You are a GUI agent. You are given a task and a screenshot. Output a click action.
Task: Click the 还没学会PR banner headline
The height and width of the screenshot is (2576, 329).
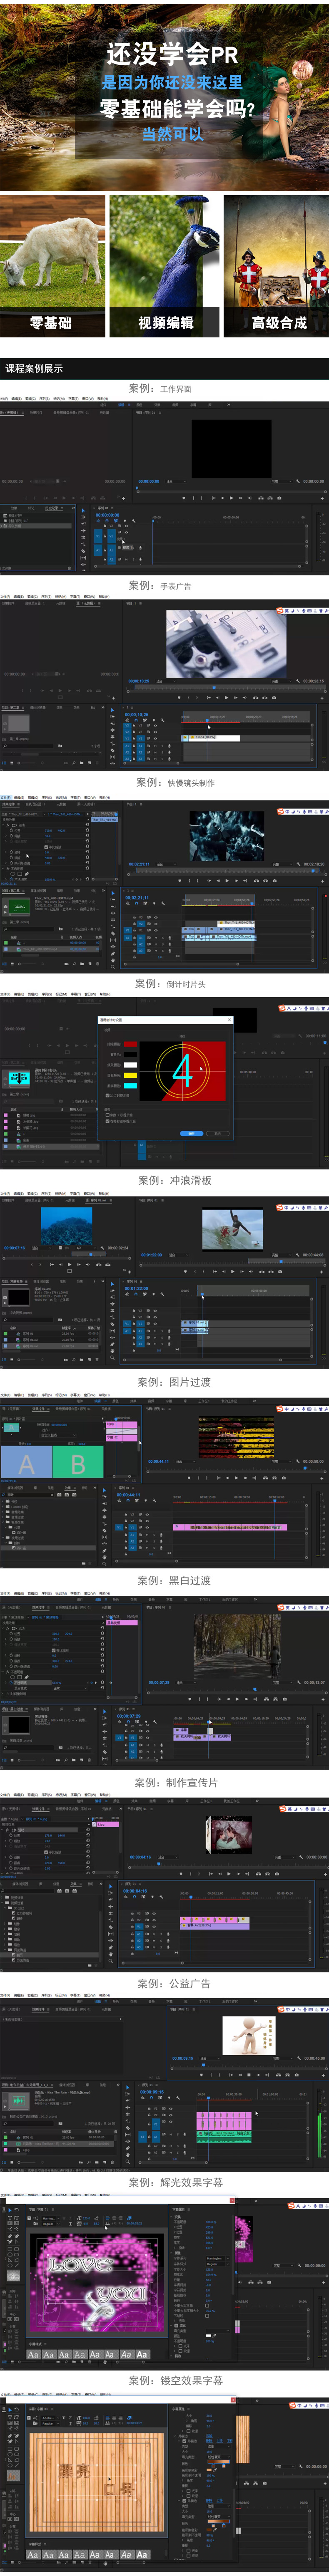tap(172, 54)
